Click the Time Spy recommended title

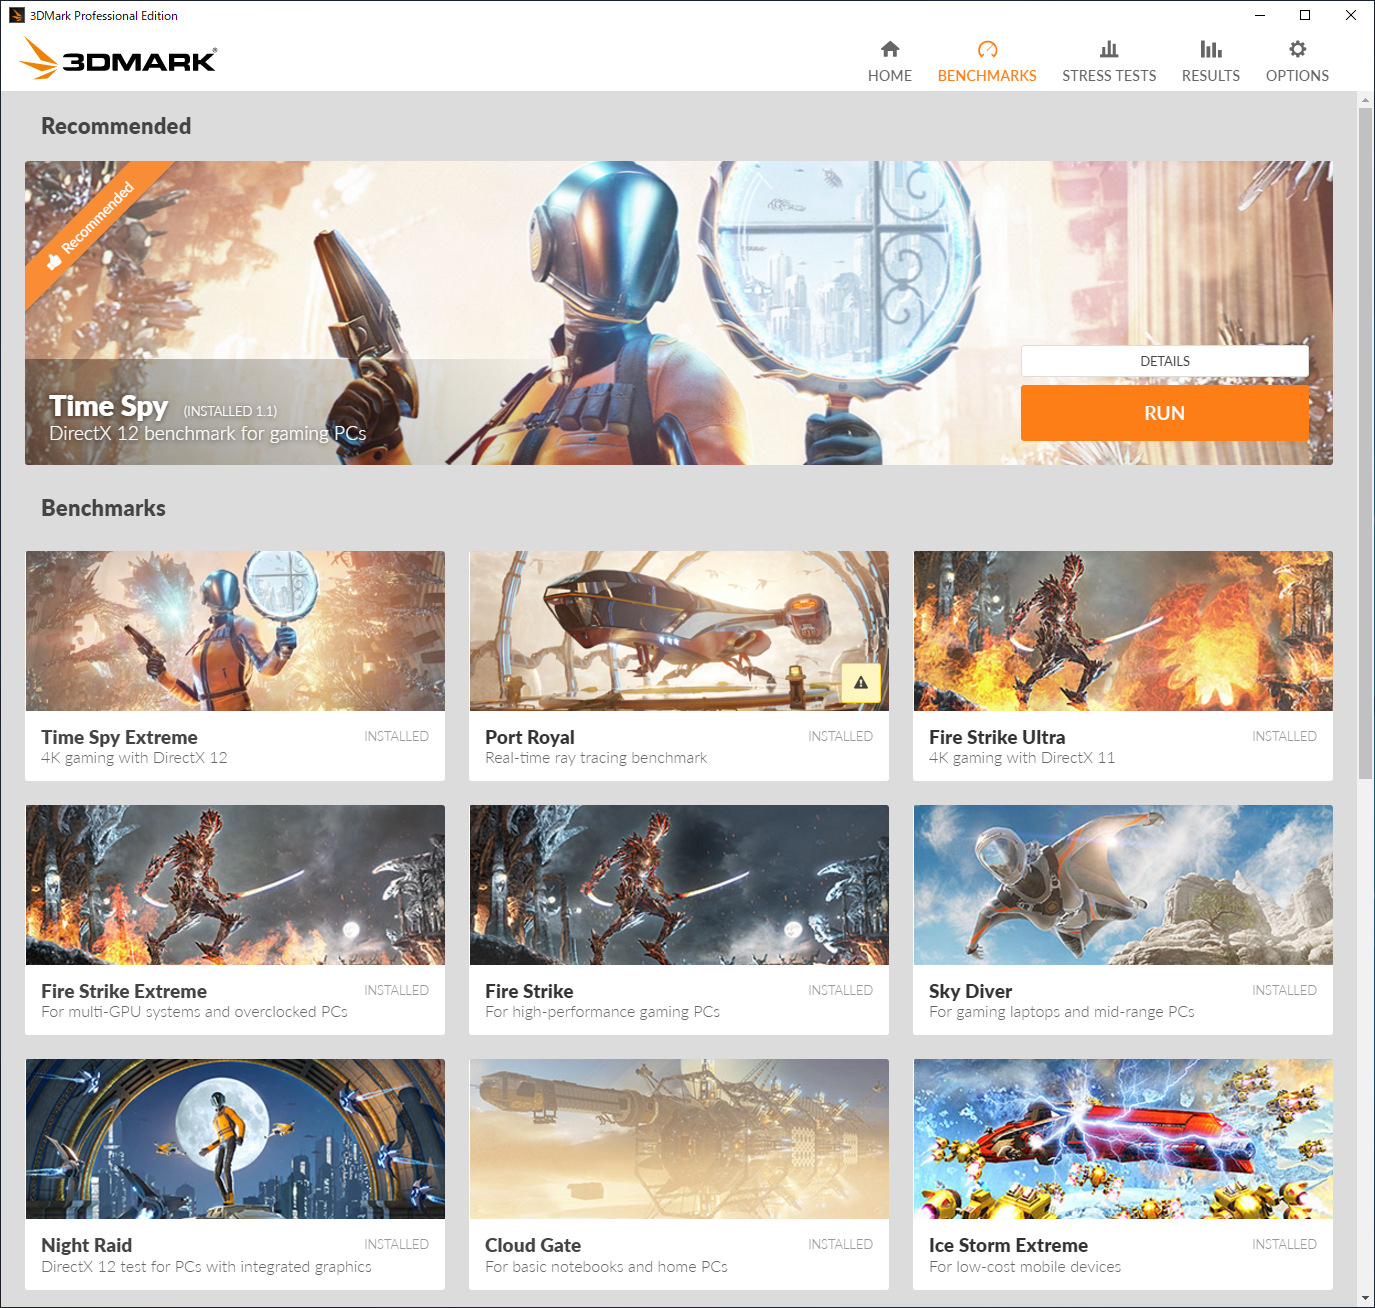[x=109, y=406]
